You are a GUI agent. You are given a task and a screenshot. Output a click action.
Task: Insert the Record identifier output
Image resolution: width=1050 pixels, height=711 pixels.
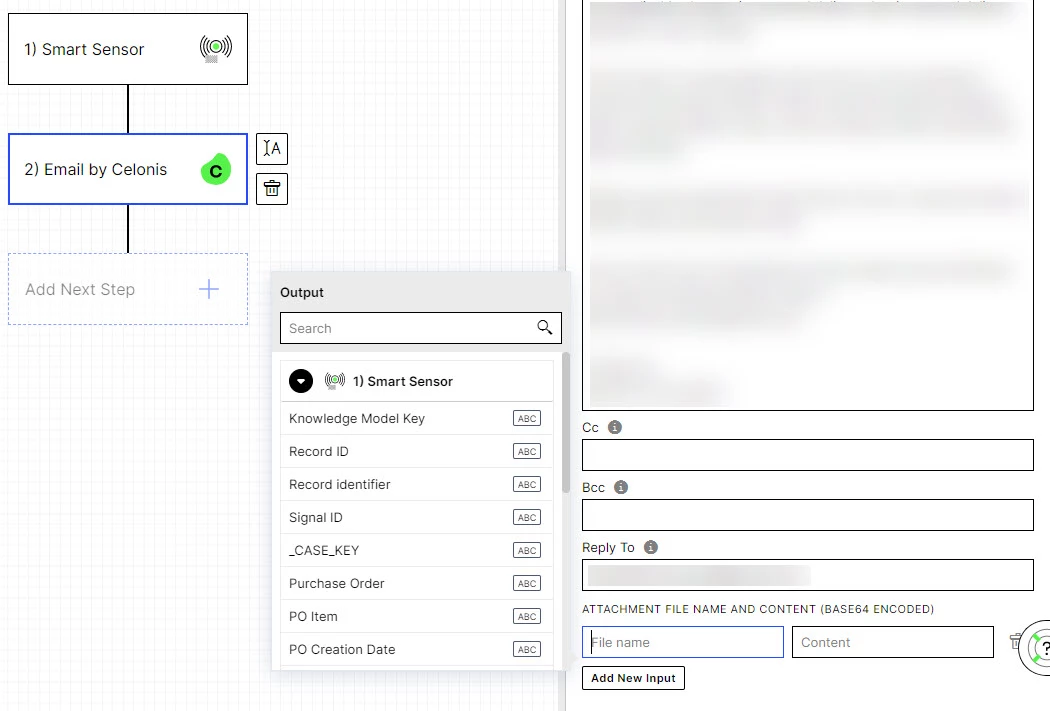pos(417,484)
